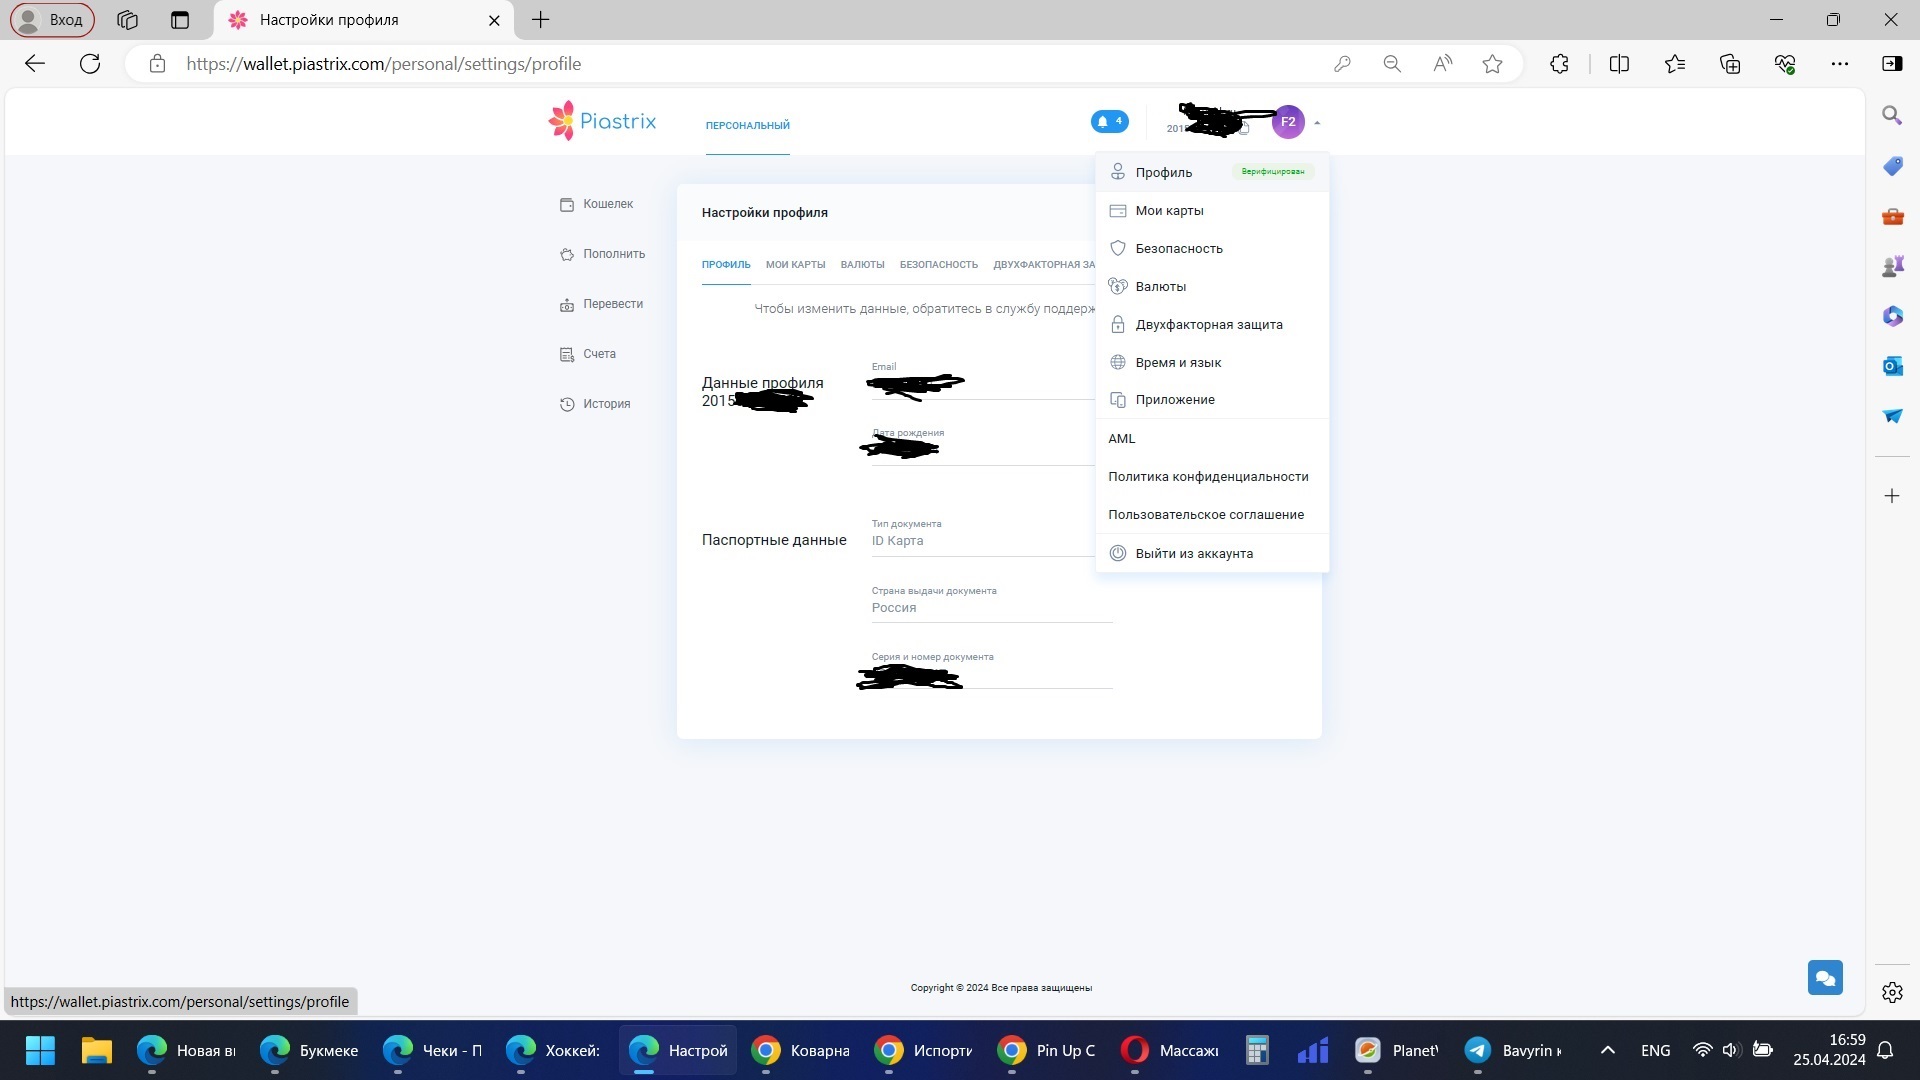Show hidden system tray icons

1607,1050
